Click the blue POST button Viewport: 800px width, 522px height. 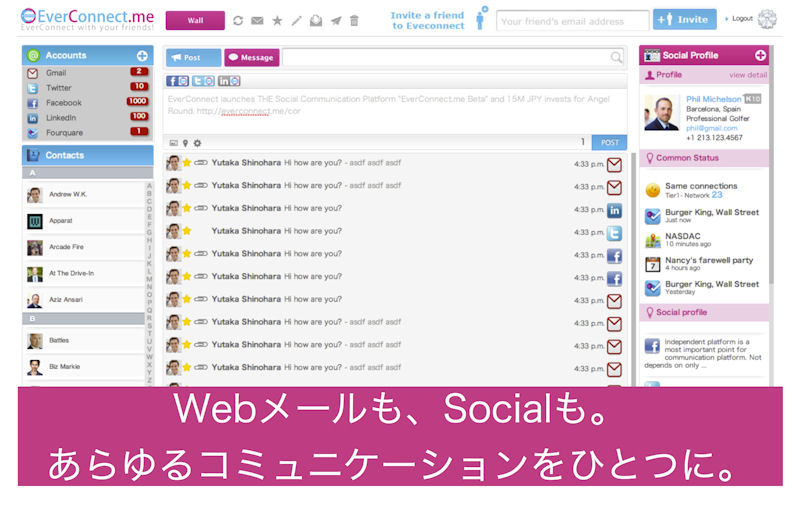click(609, 142)
